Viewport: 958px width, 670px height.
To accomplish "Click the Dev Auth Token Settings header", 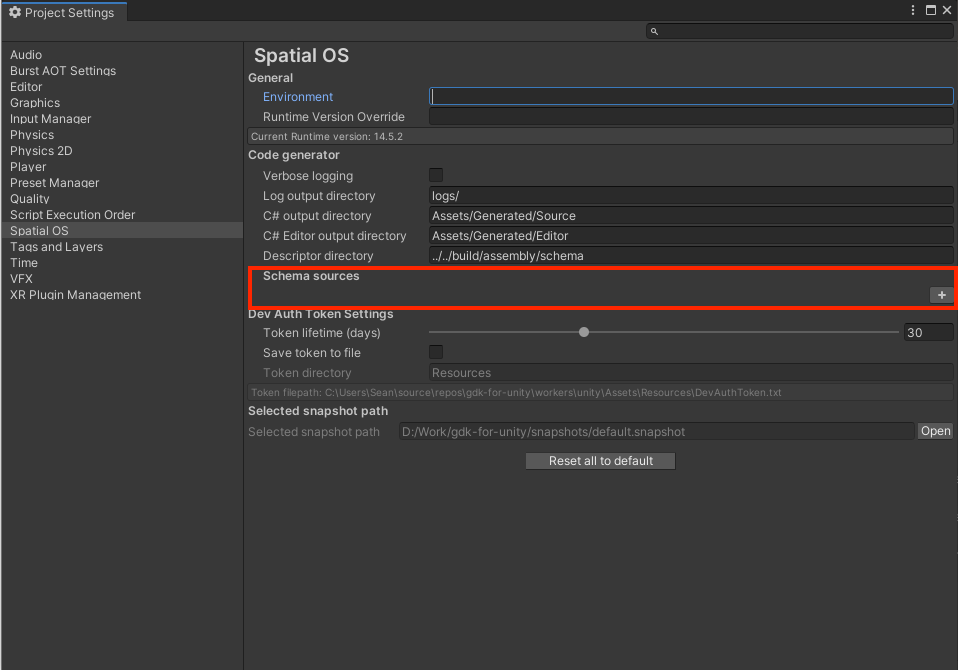I will tap(320, 314).
